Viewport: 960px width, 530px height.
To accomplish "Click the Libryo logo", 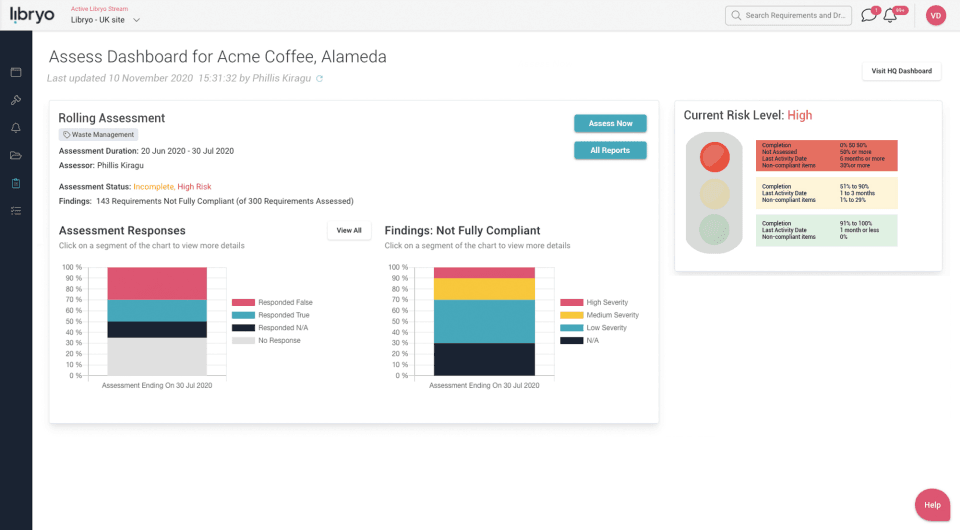I will 32,15.
